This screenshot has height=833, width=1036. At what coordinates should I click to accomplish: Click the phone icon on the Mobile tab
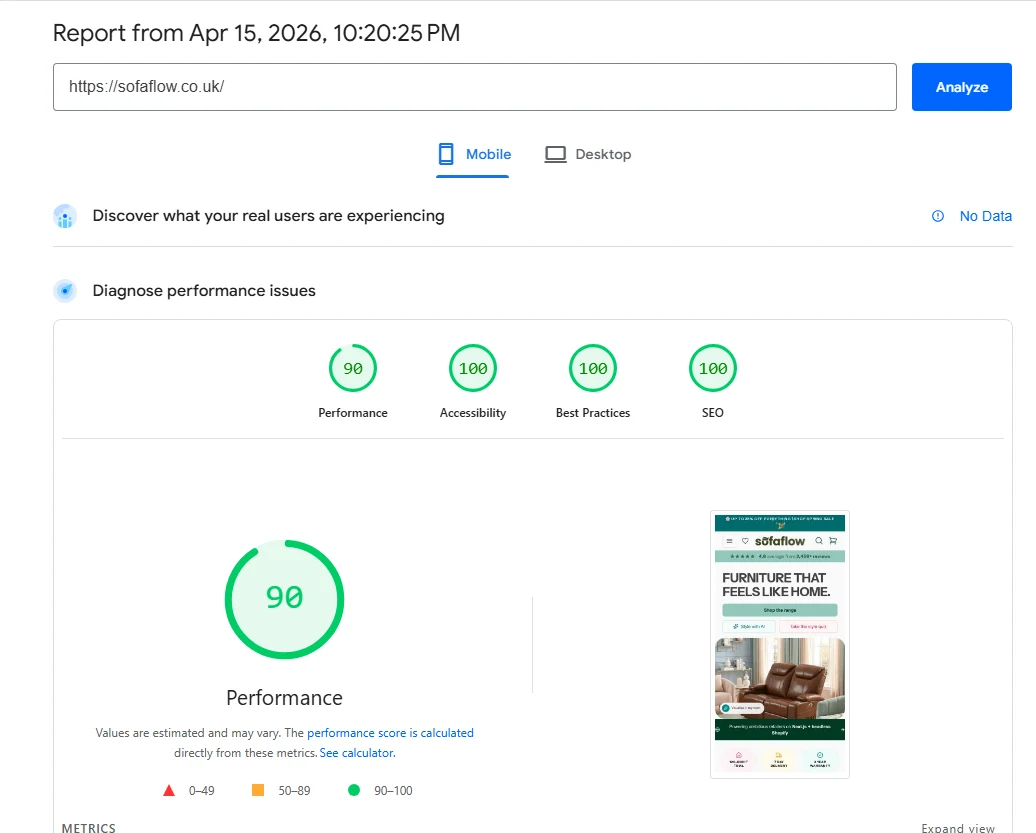444,153
